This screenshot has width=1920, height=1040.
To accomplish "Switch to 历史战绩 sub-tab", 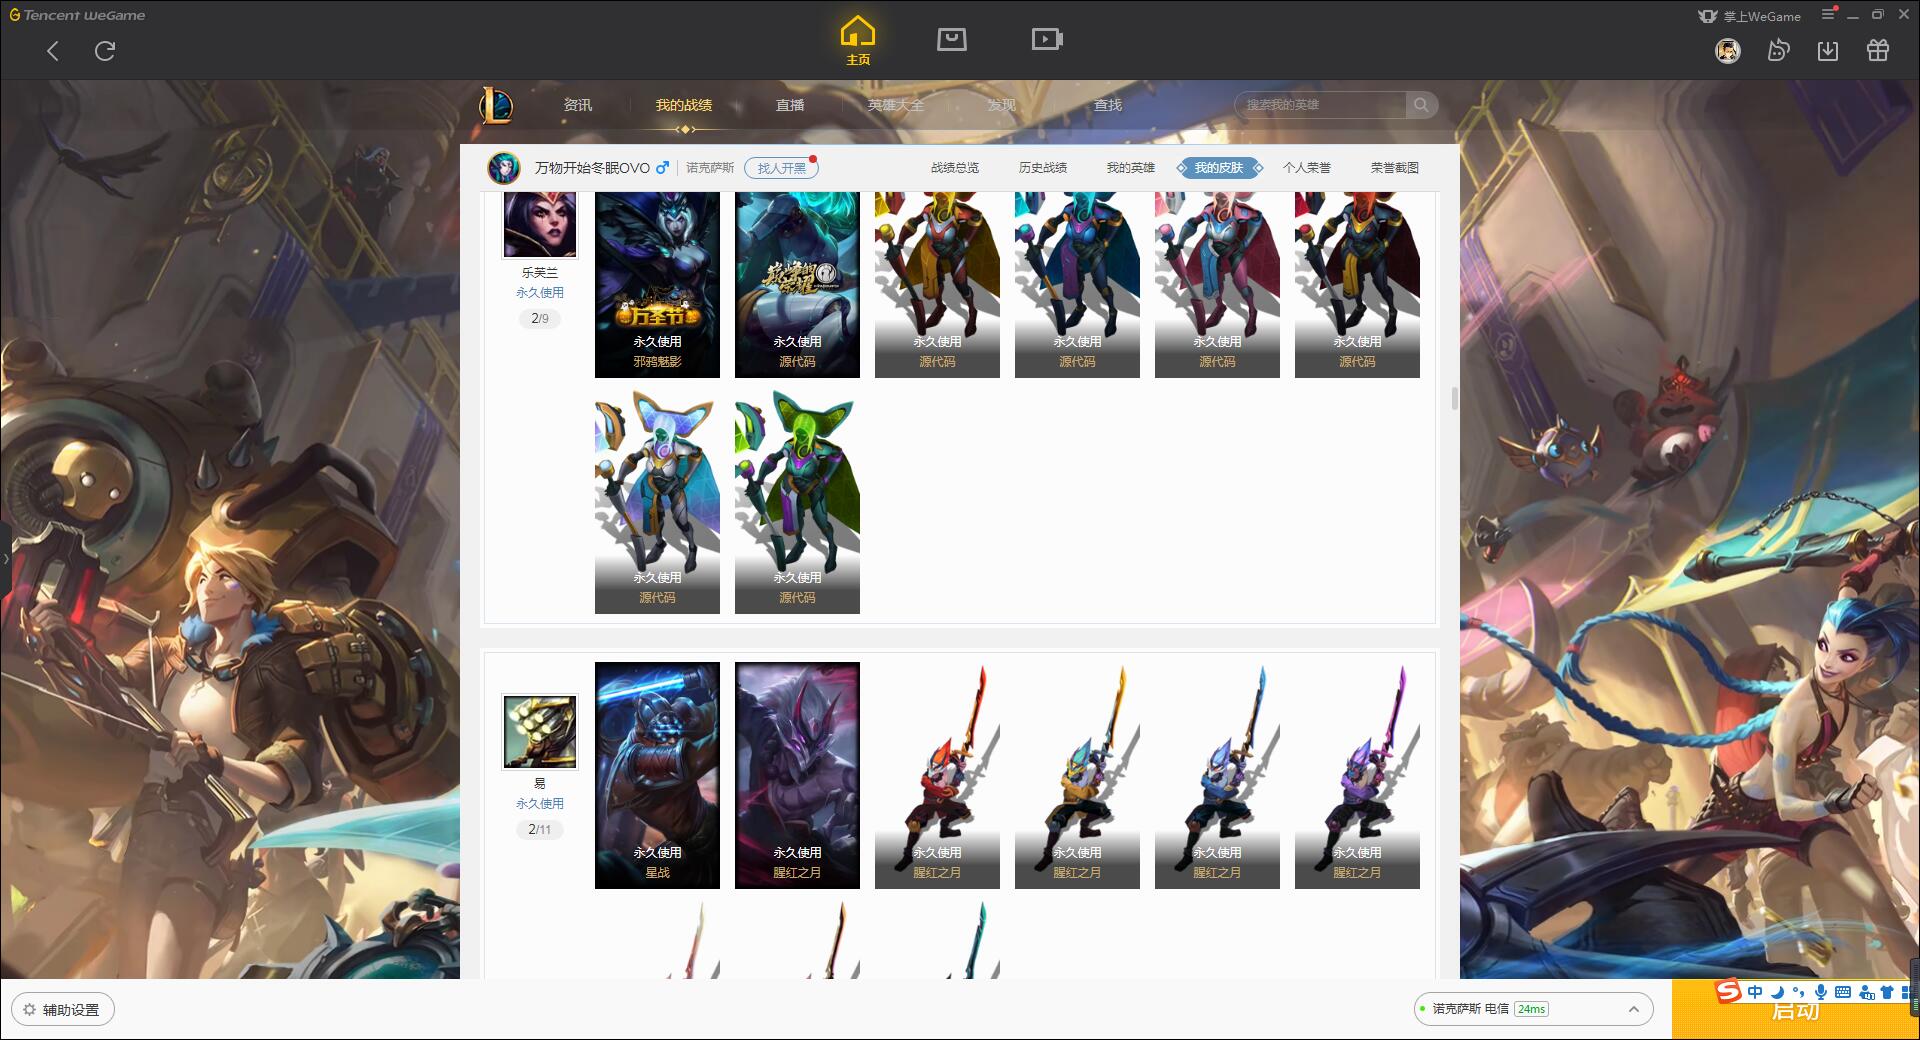I will 1043,168.
